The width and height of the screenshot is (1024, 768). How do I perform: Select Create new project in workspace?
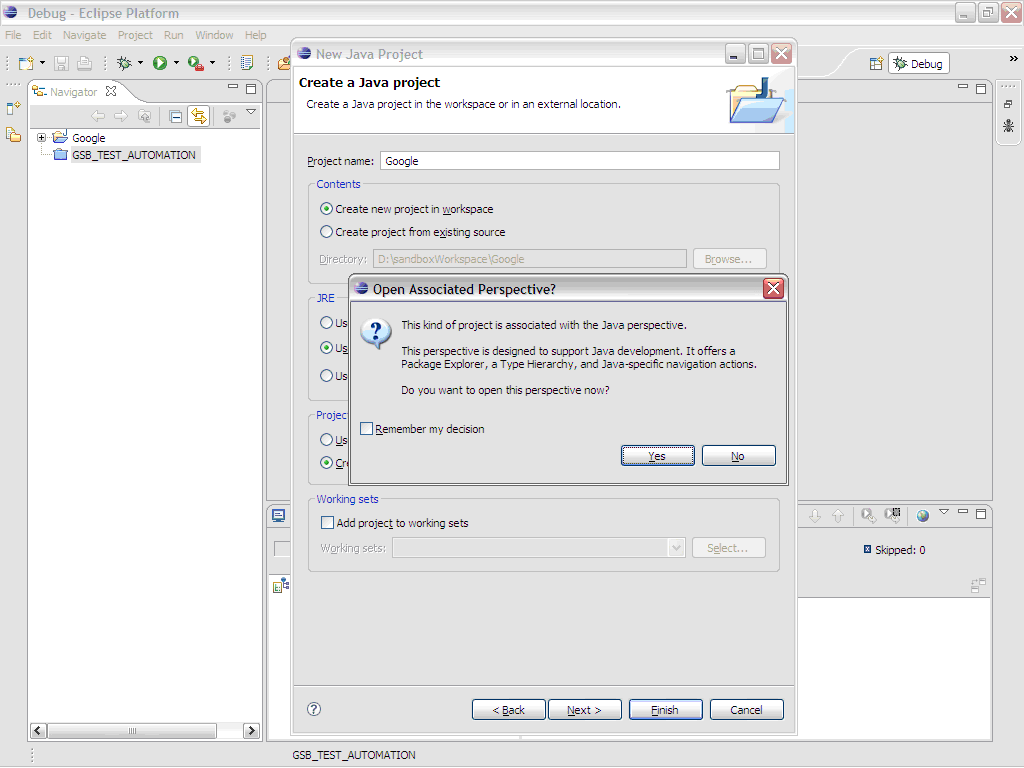pyautogui.click(x=326, y=209)
